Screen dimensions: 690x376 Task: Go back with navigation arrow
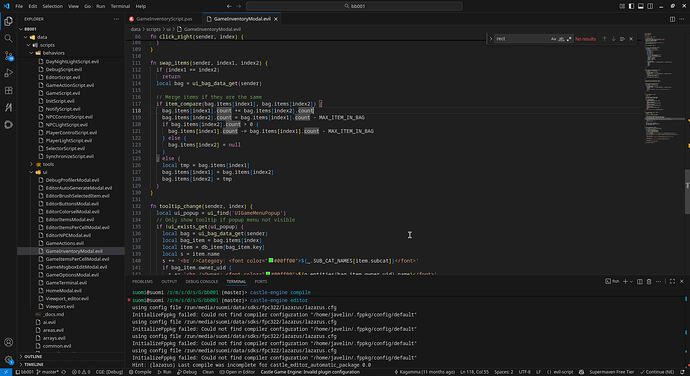pyautogui.click(x=229, y=6)
